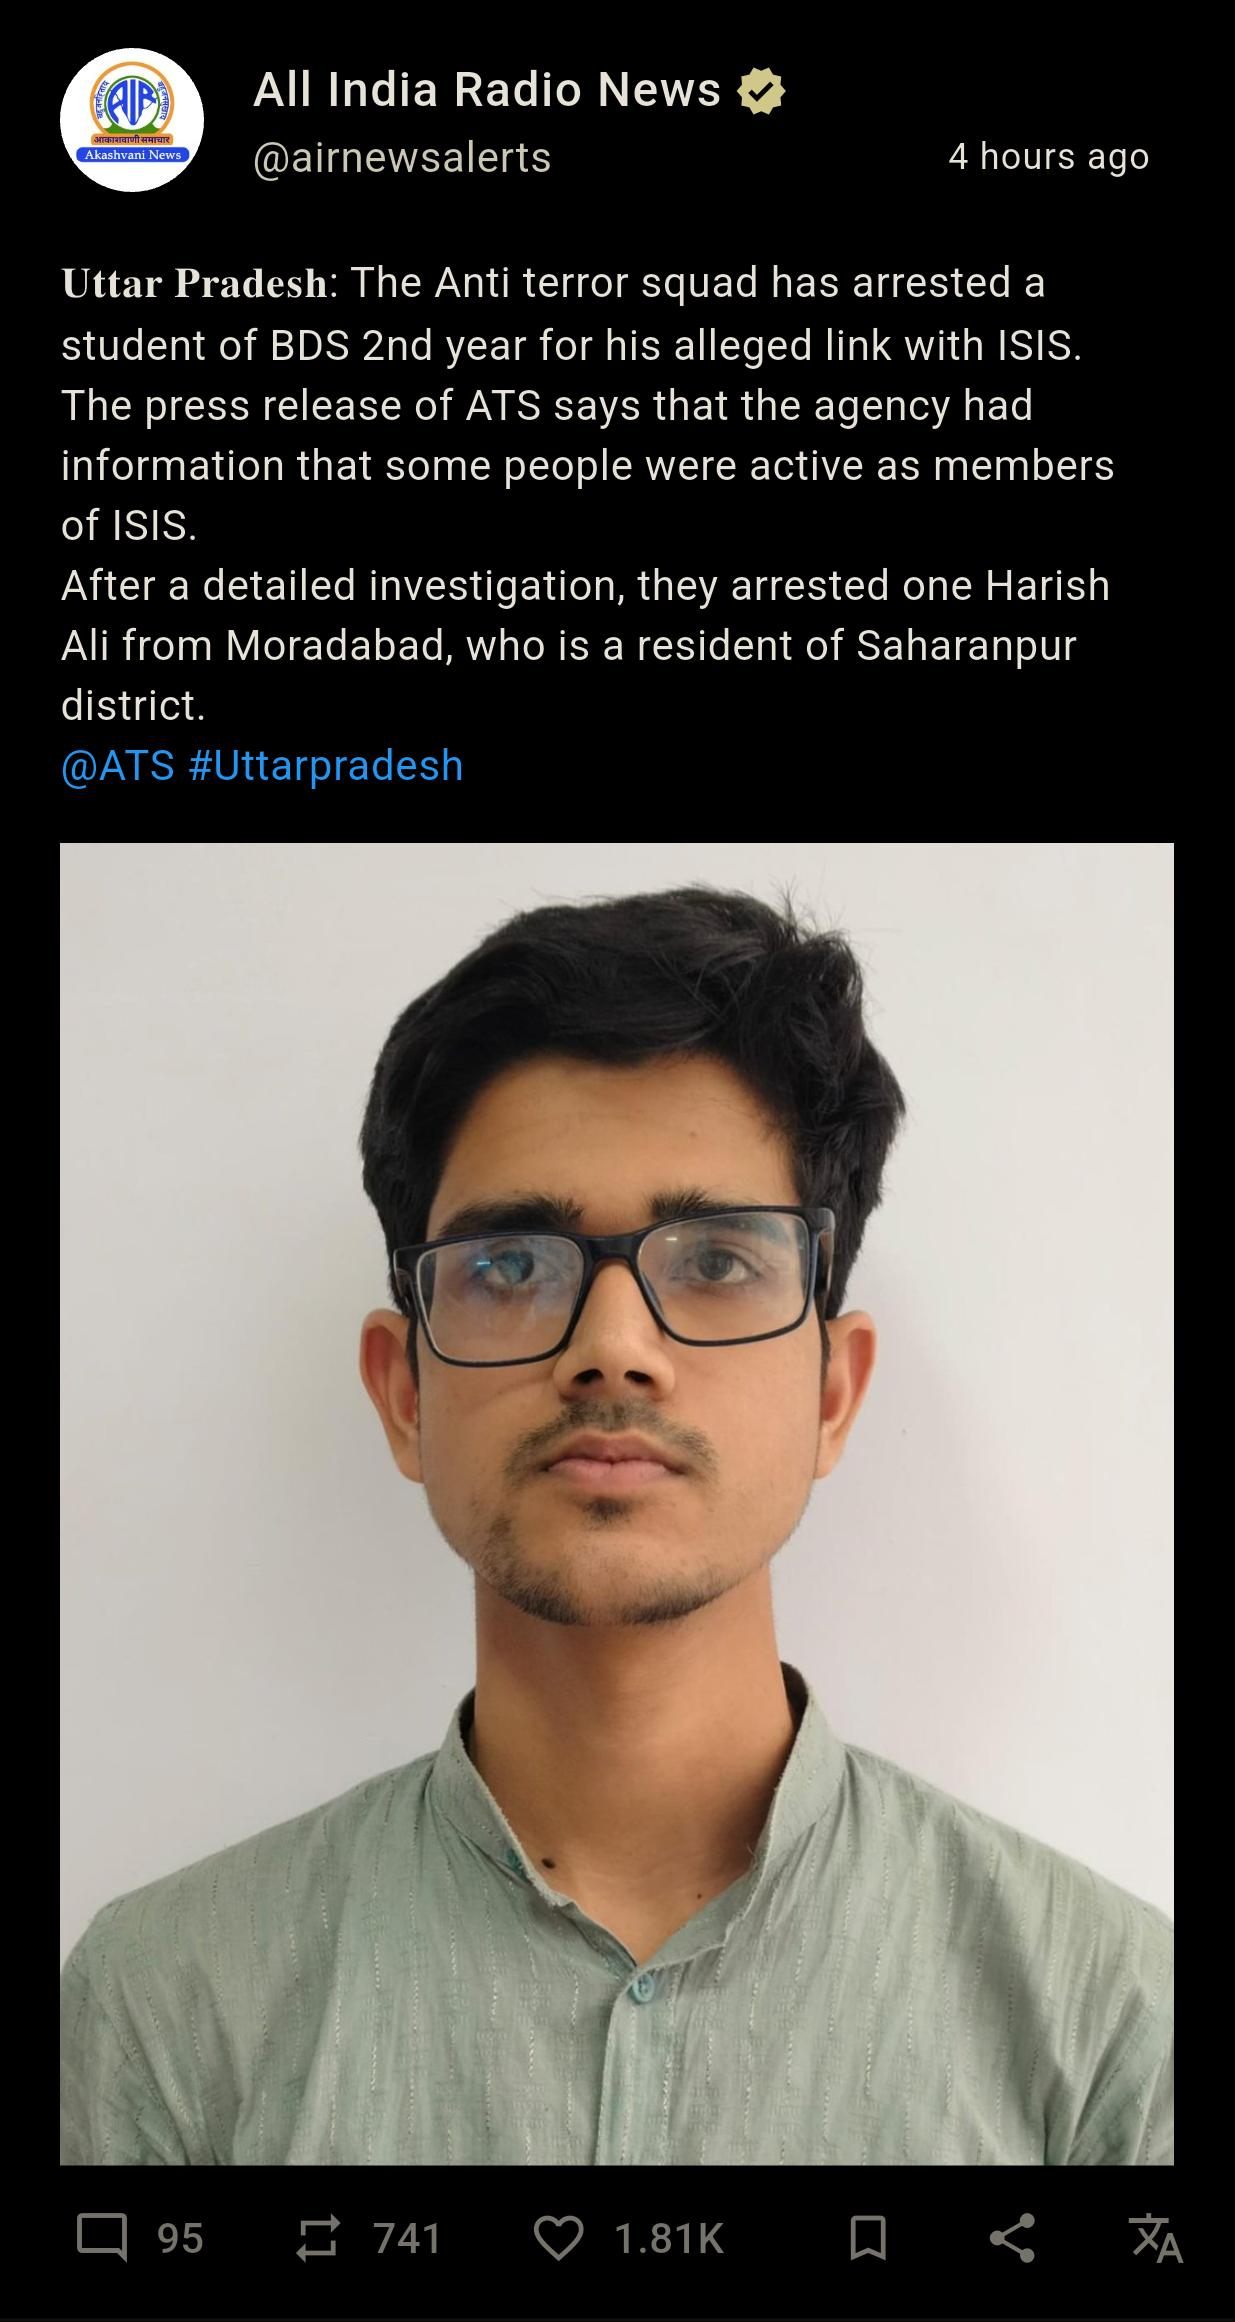Image resolution: width=1235 pixels, height=2322 pixels.
Task: View the 95 replies count
Action: pos(180,2239)
